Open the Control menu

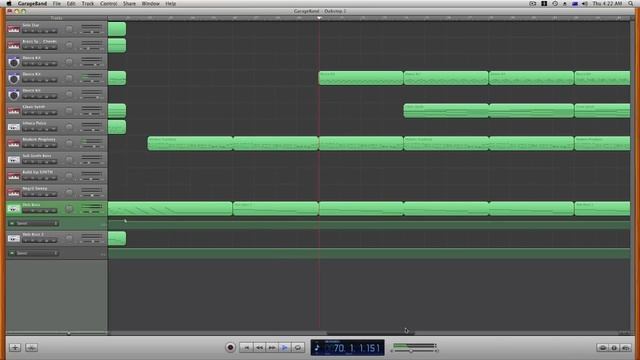pos(109,3)
